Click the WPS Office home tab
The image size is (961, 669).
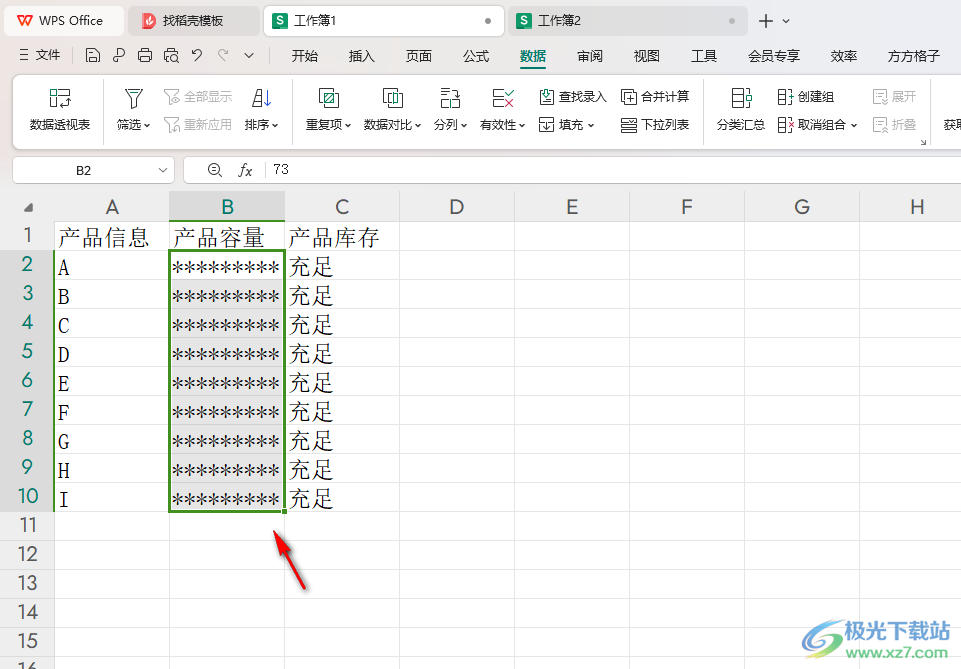[63, 21]
